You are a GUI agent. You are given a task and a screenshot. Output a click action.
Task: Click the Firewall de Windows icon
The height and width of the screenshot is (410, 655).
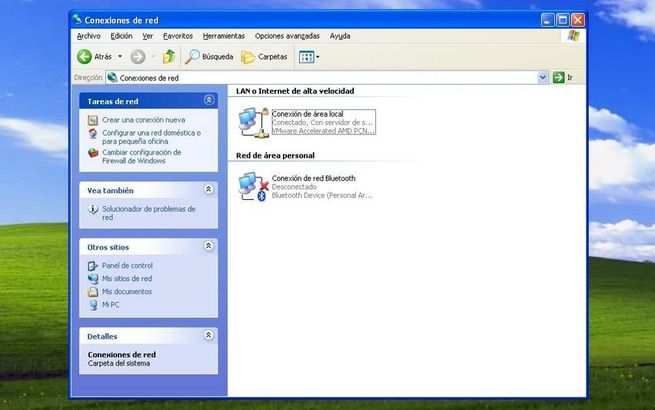(93, 153)
